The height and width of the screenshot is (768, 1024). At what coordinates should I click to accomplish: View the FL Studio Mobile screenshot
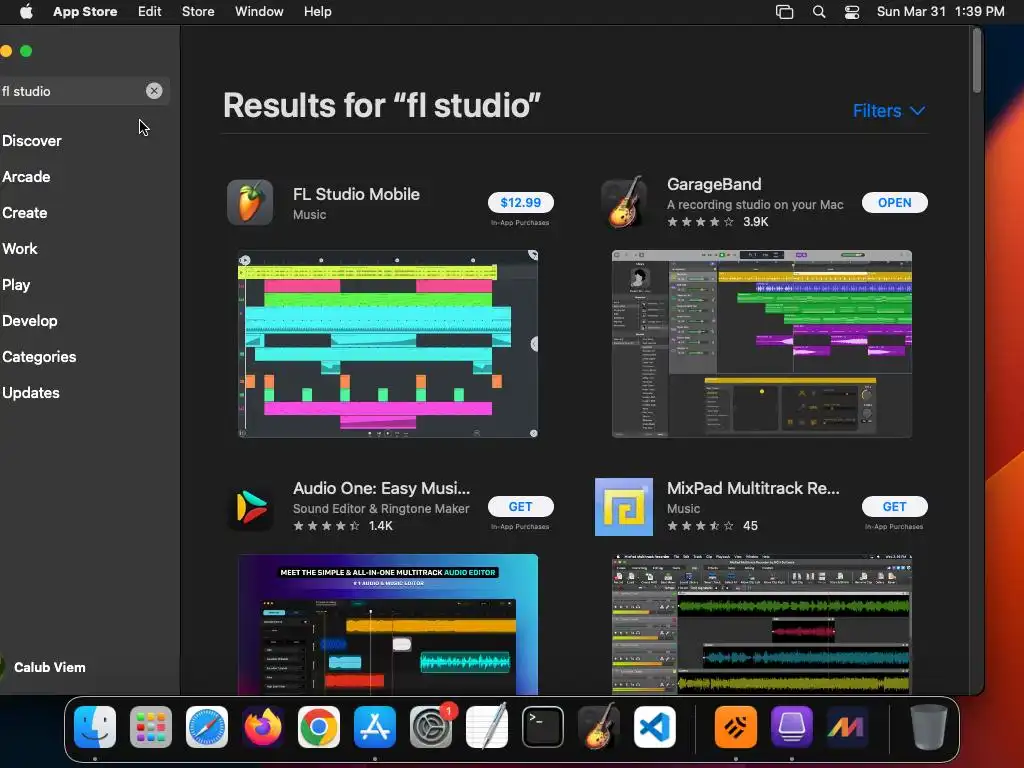388,344
